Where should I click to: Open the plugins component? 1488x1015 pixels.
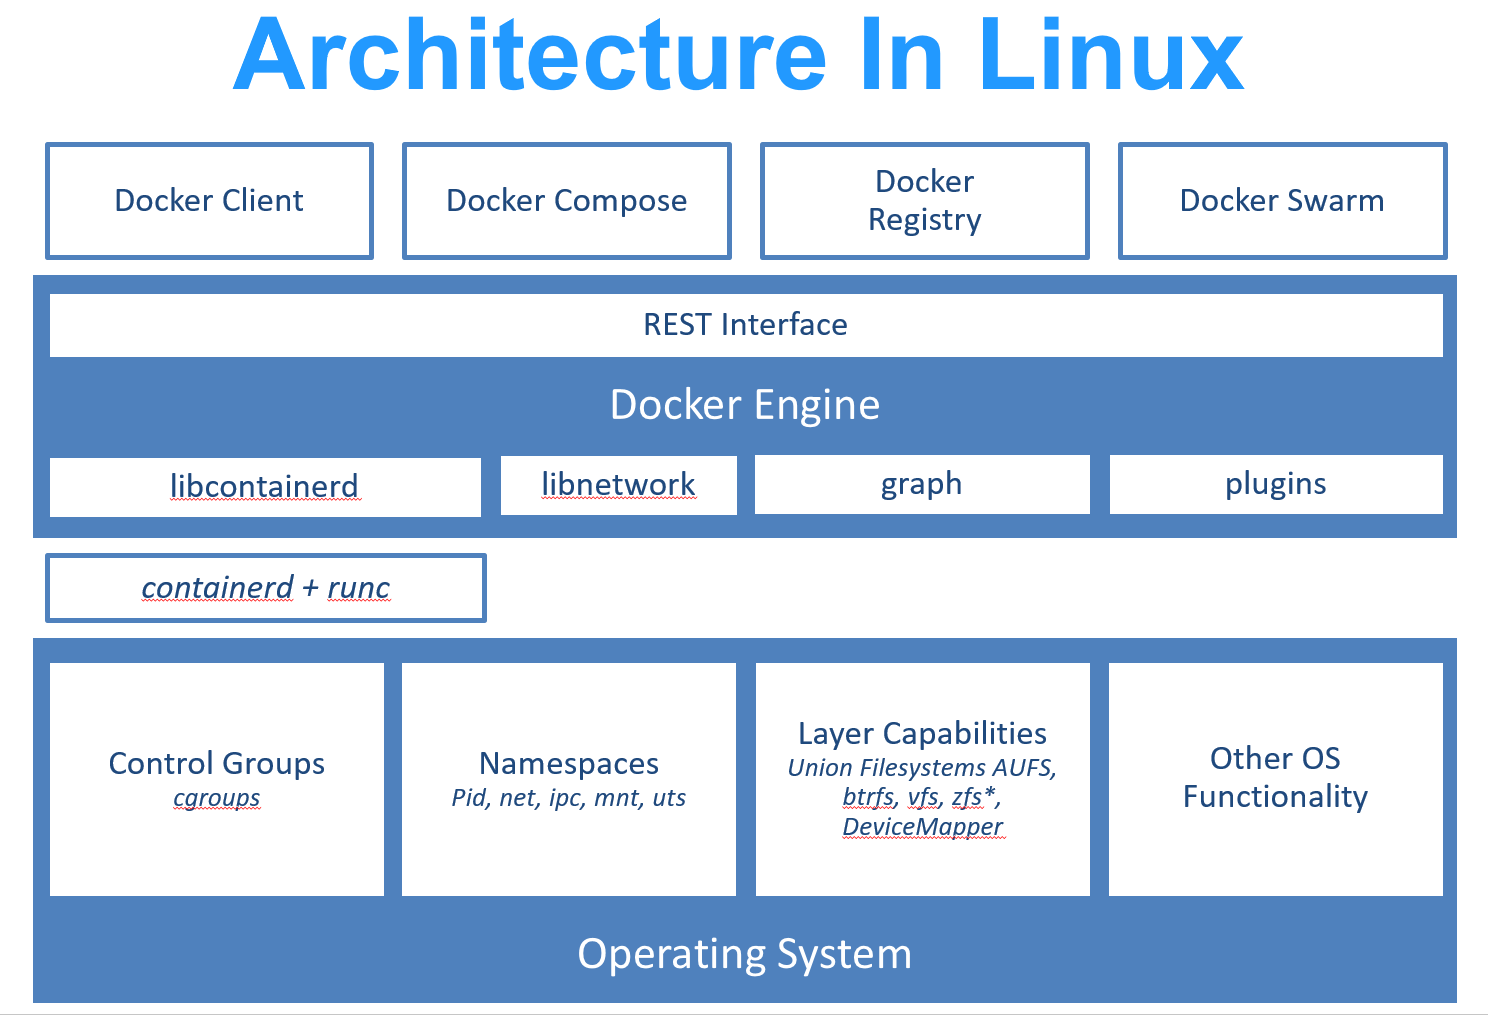[x=1275, y=484]
